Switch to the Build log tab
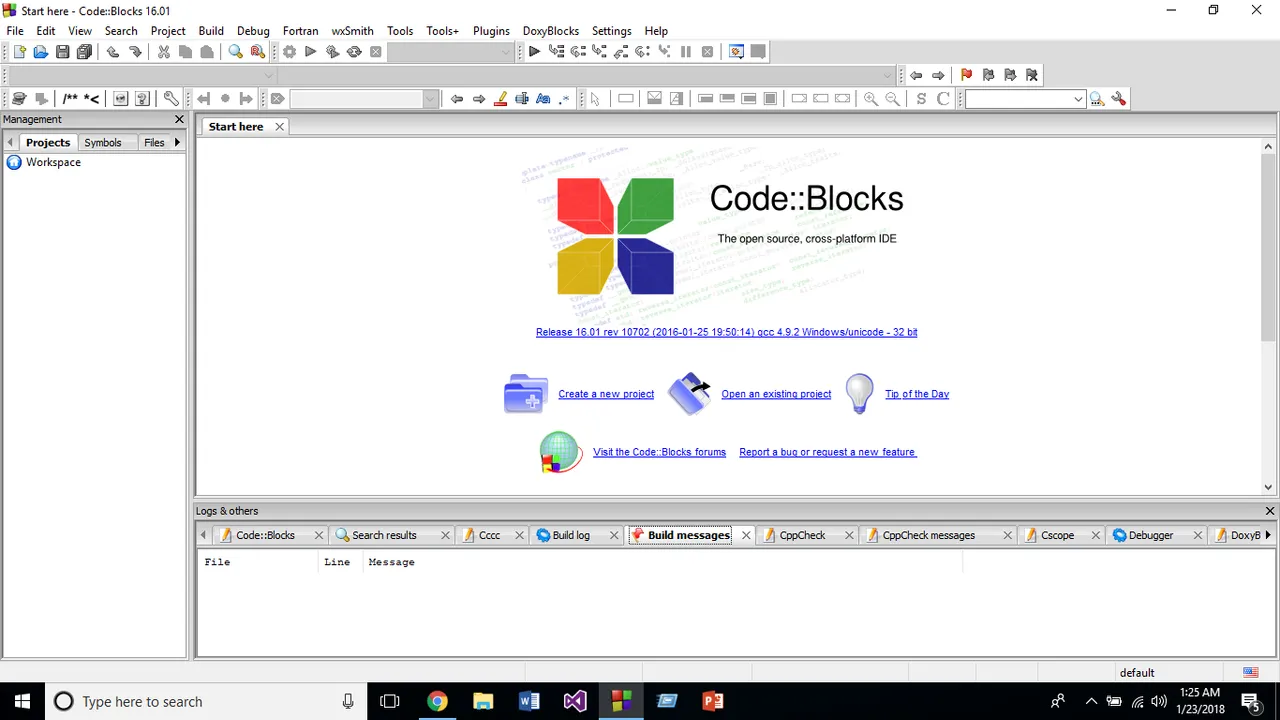Viewport: 1280px width, 720px height. click(571, 535)
